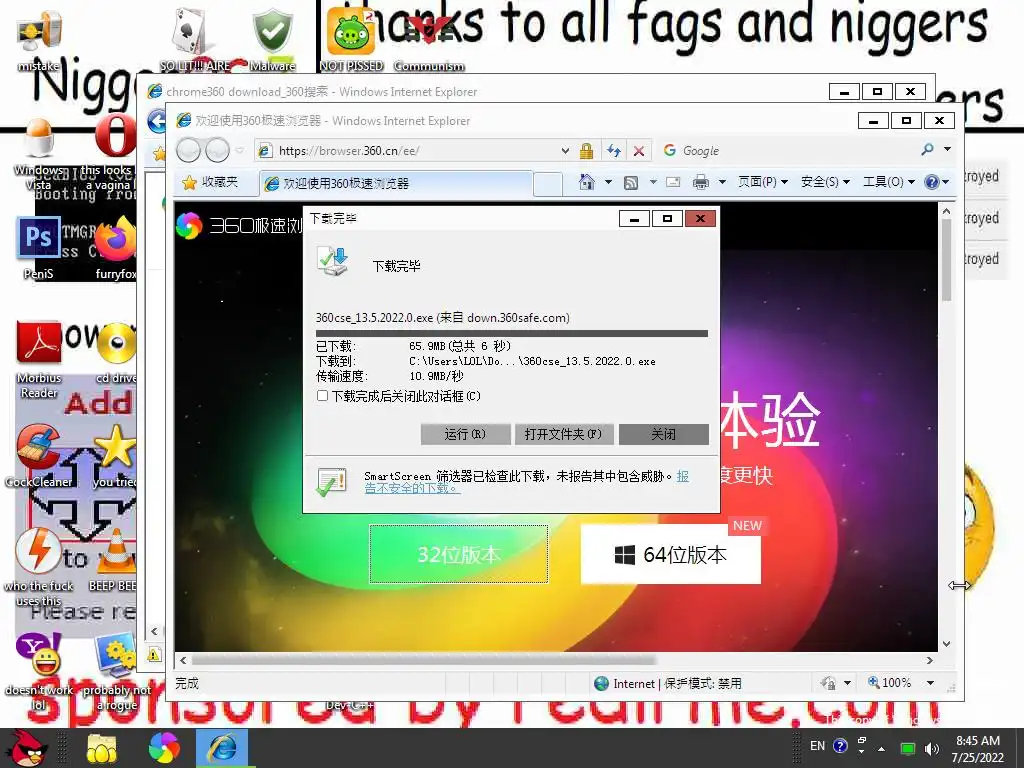Open the 收藏夹 favorites button
Screen dimensions: 1024x768
(210, 182)
